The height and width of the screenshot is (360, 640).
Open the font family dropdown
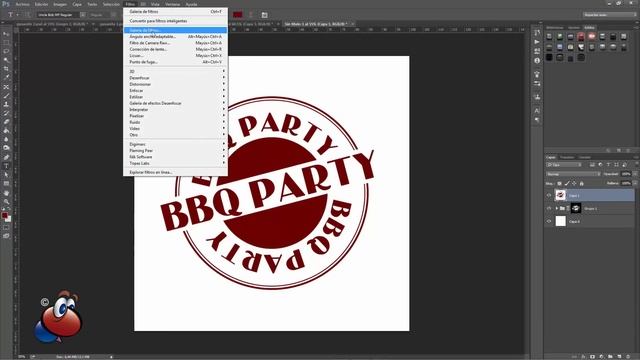pos(83,15)
